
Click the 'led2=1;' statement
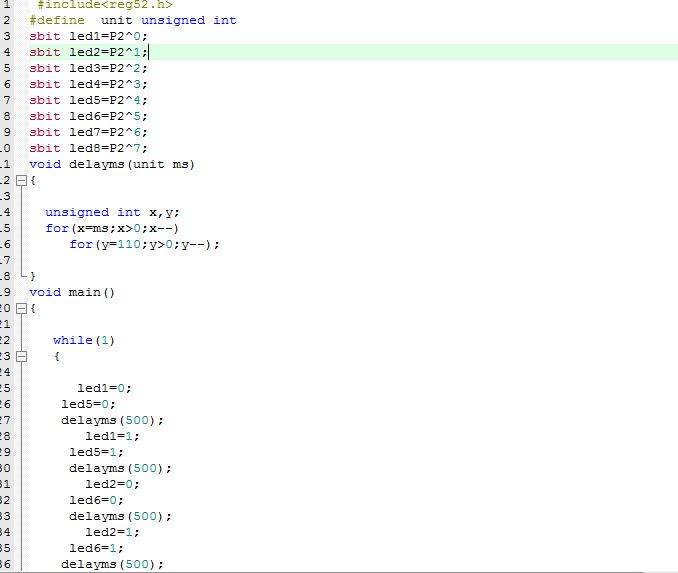click(x=112, y=532)
